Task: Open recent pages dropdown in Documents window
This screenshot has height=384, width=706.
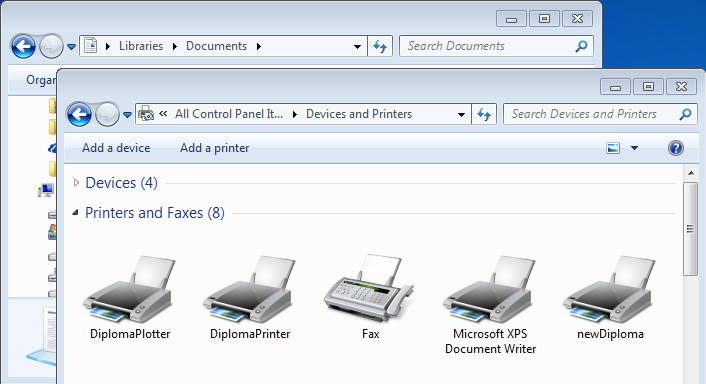Action: (x=71, y=46)
